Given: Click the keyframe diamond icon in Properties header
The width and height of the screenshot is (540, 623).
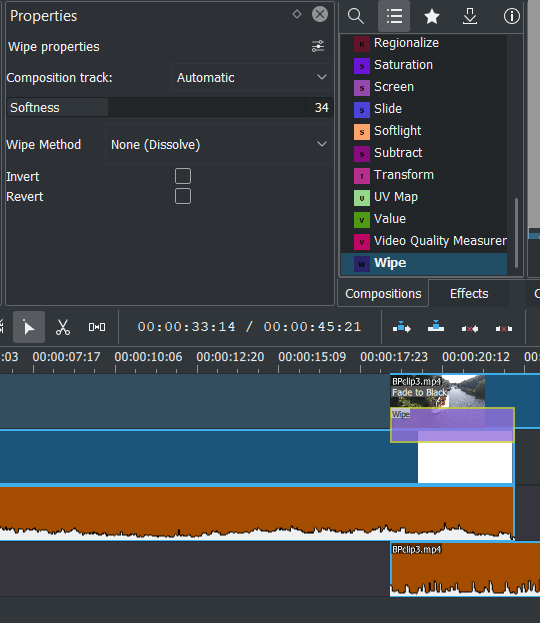Looking at the screenshot, I should pos(297,14).
